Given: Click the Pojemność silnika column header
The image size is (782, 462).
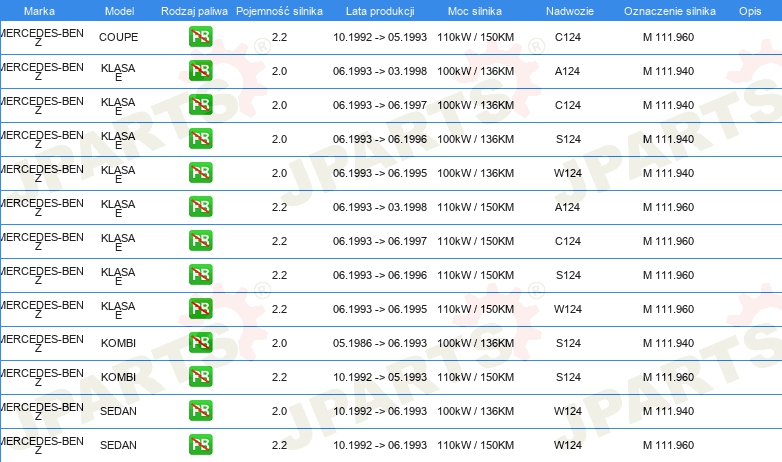Looking at the screenshot, I should coord(279,11).
